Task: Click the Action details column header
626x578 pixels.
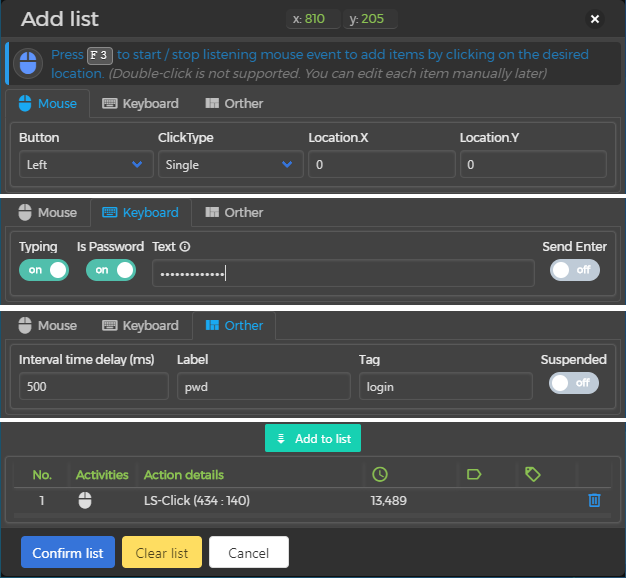Action: coord(184,475)
